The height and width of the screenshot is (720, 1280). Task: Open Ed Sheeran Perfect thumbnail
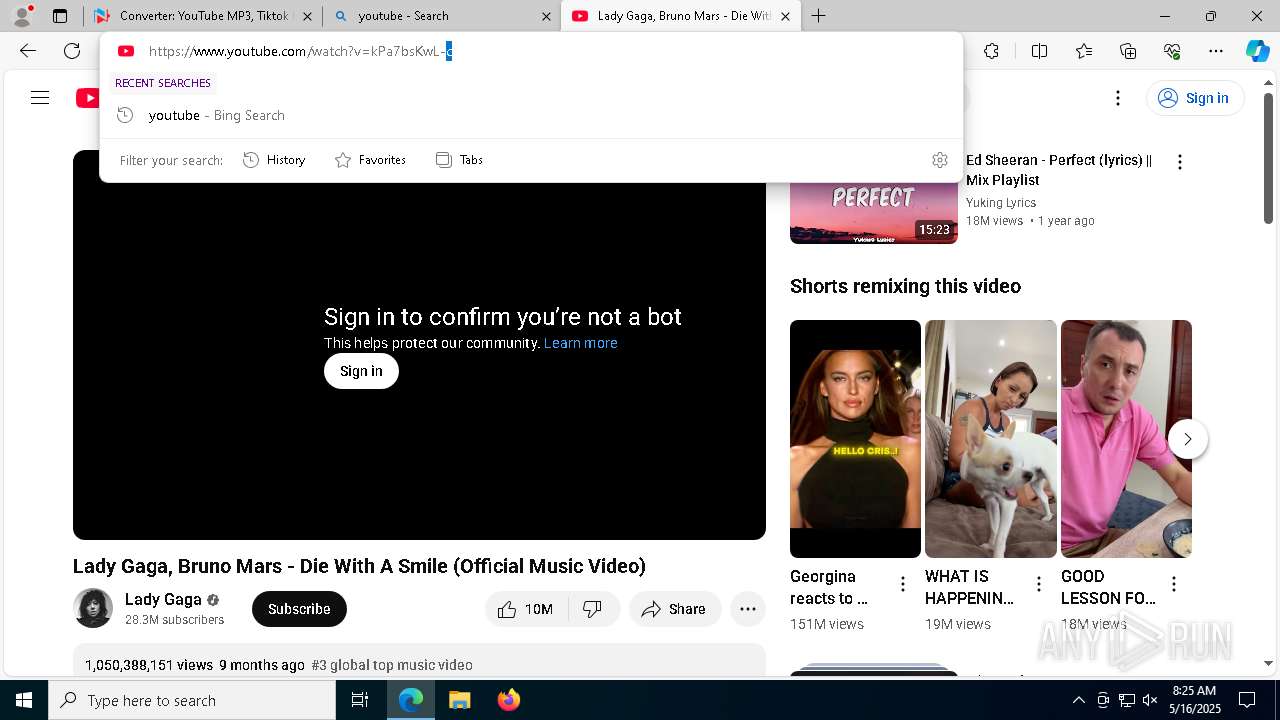coord(873,214)
